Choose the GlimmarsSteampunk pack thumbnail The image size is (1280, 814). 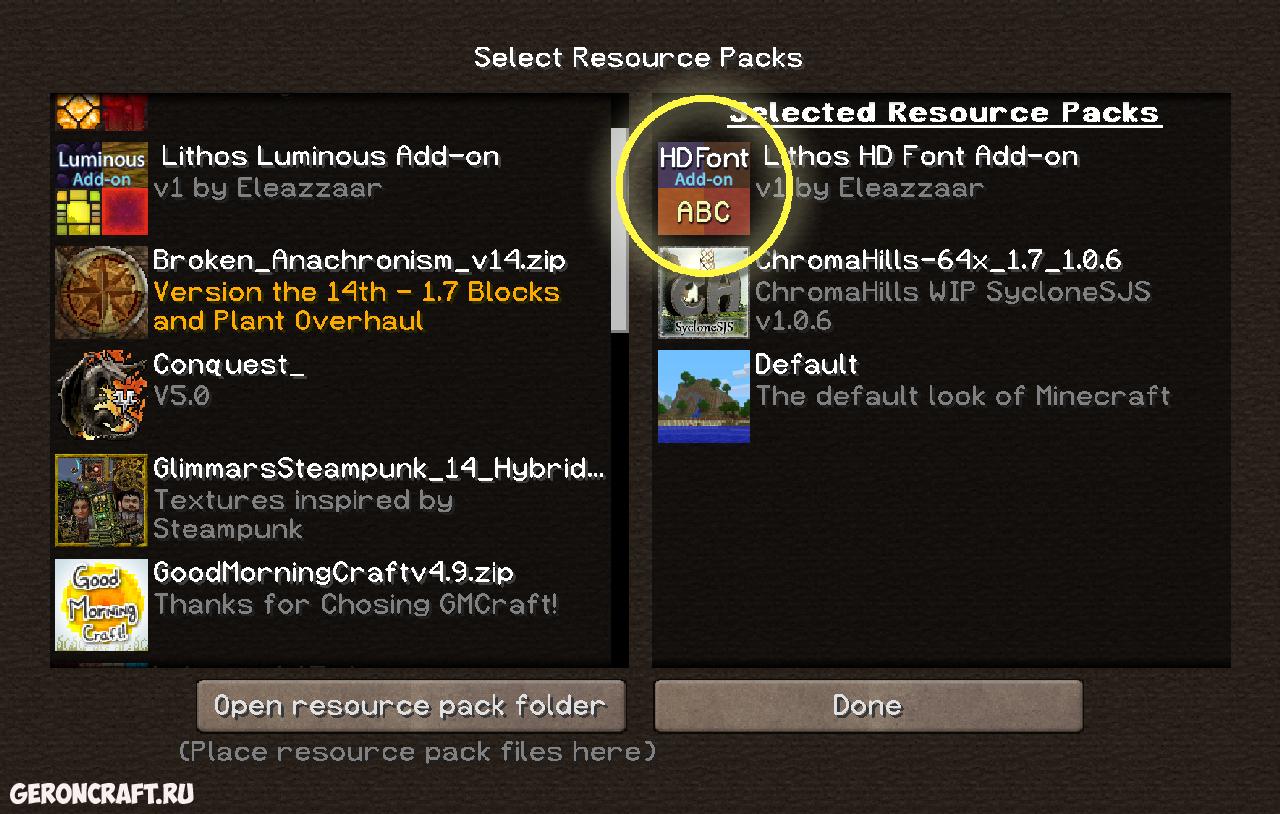click(101, 500)
